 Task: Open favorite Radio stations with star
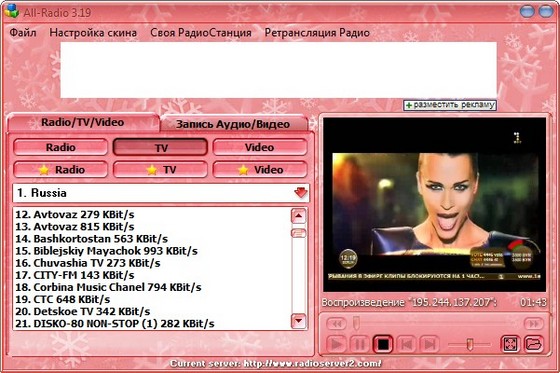tap(60, 170)
